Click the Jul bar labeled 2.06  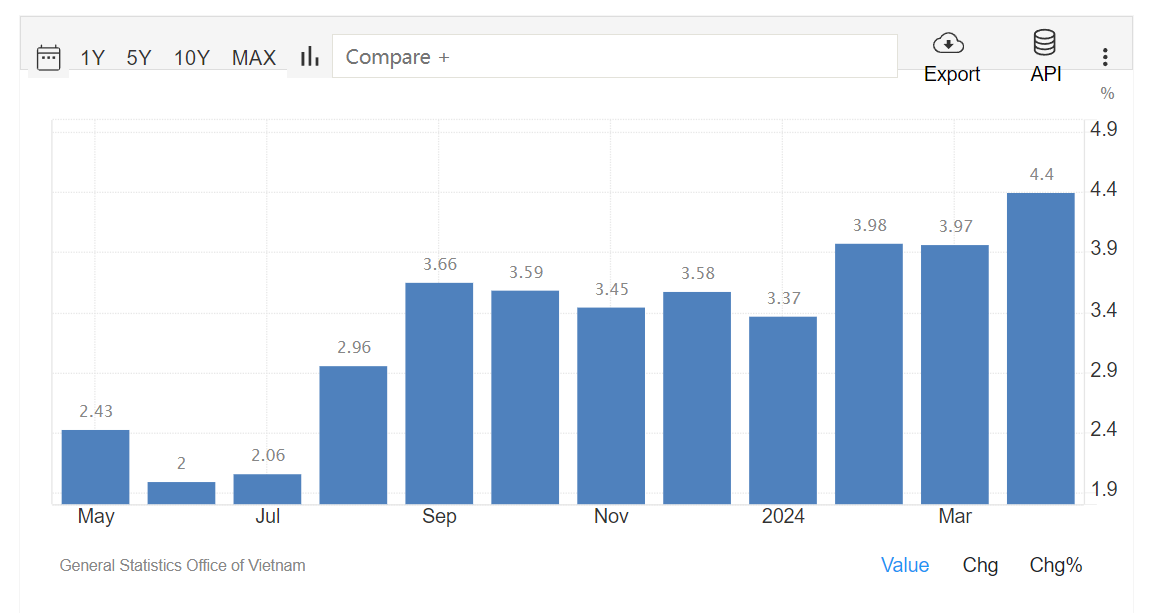(268, 489)
